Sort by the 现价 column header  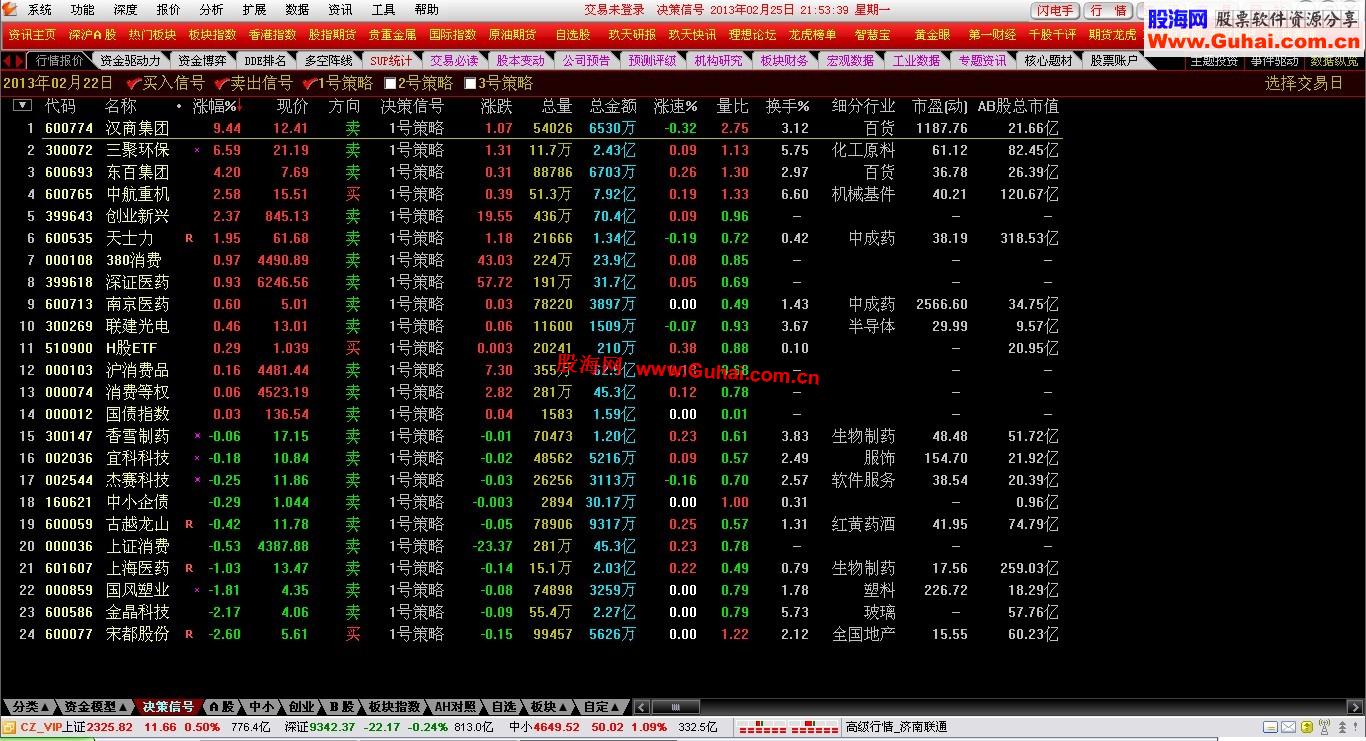pos(292,105)
